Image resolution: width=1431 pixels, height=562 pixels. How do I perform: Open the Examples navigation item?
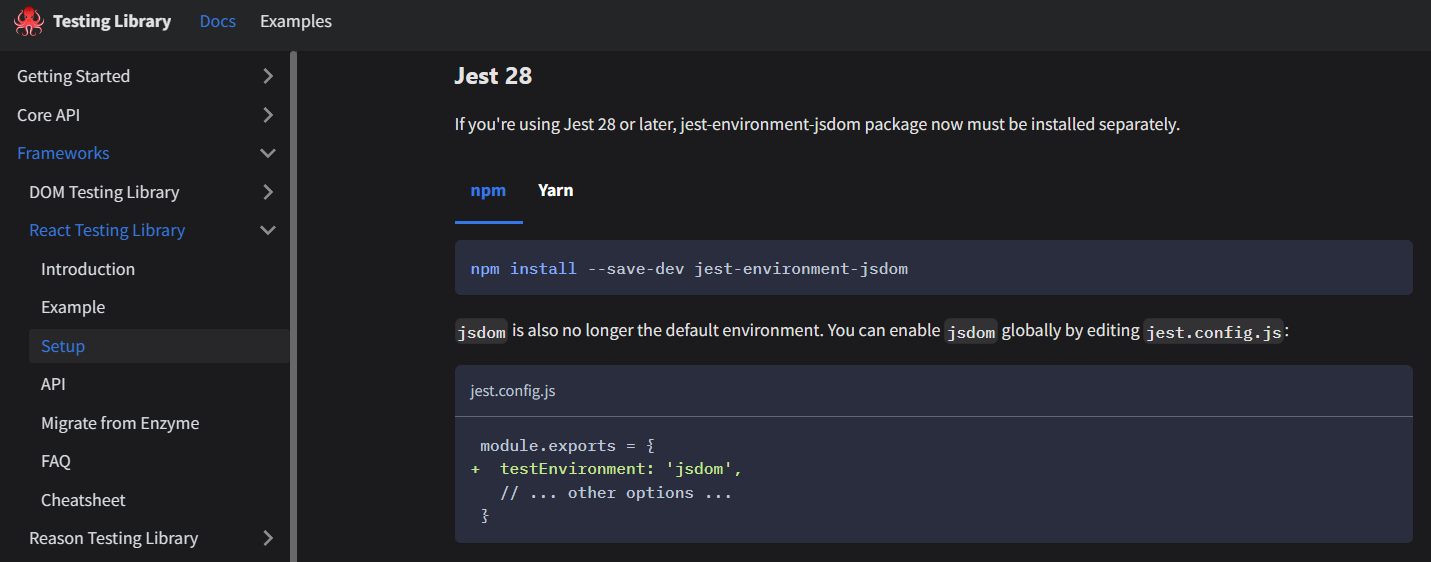[296, 21]
